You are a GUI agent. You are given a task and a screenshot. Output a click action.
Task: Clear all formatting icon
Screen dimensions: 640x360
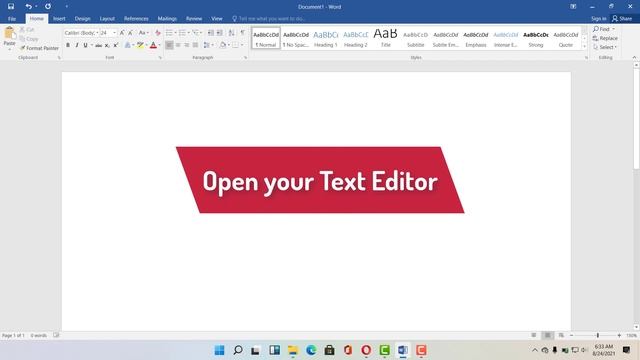pyautogui.click(x=158, y=33)
